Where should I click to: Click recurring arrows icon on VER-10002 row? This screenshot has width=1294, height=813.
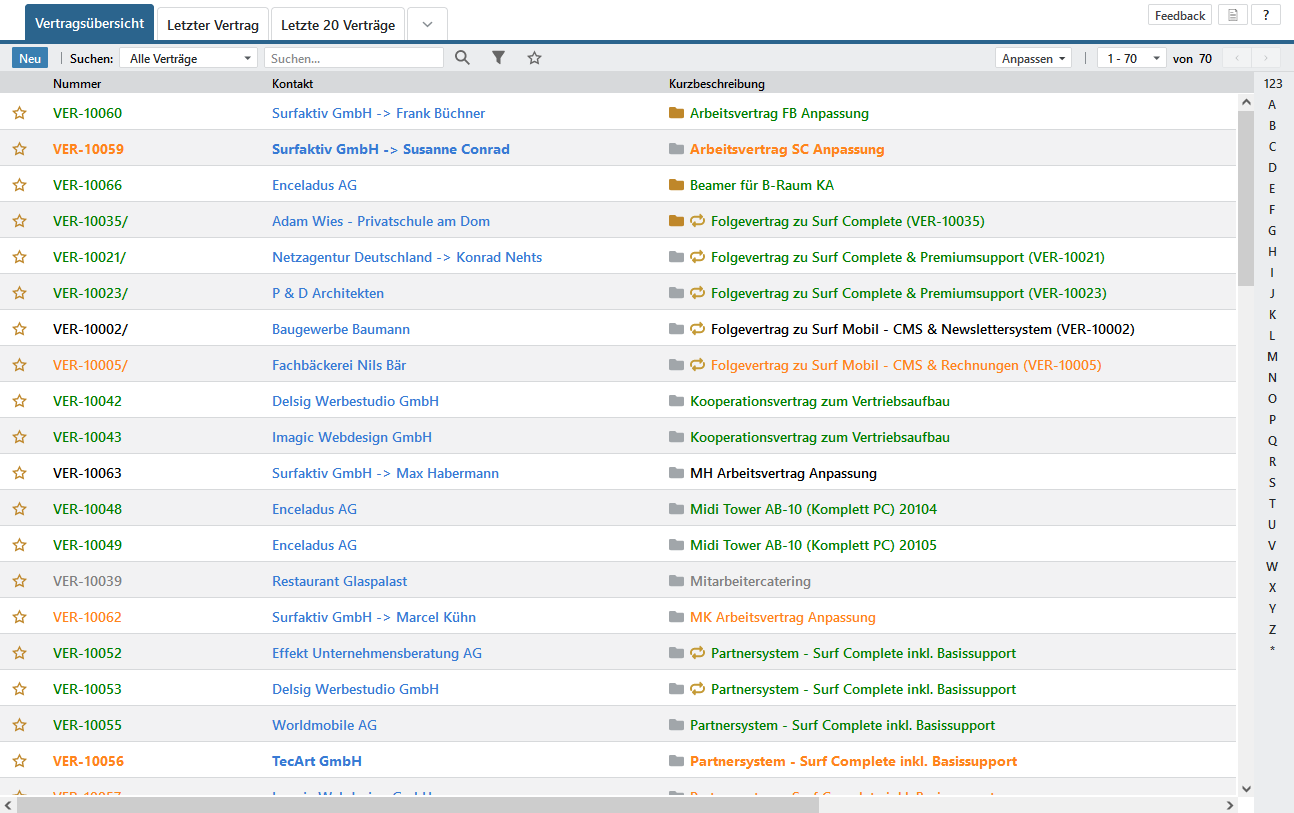pos(698,329)
